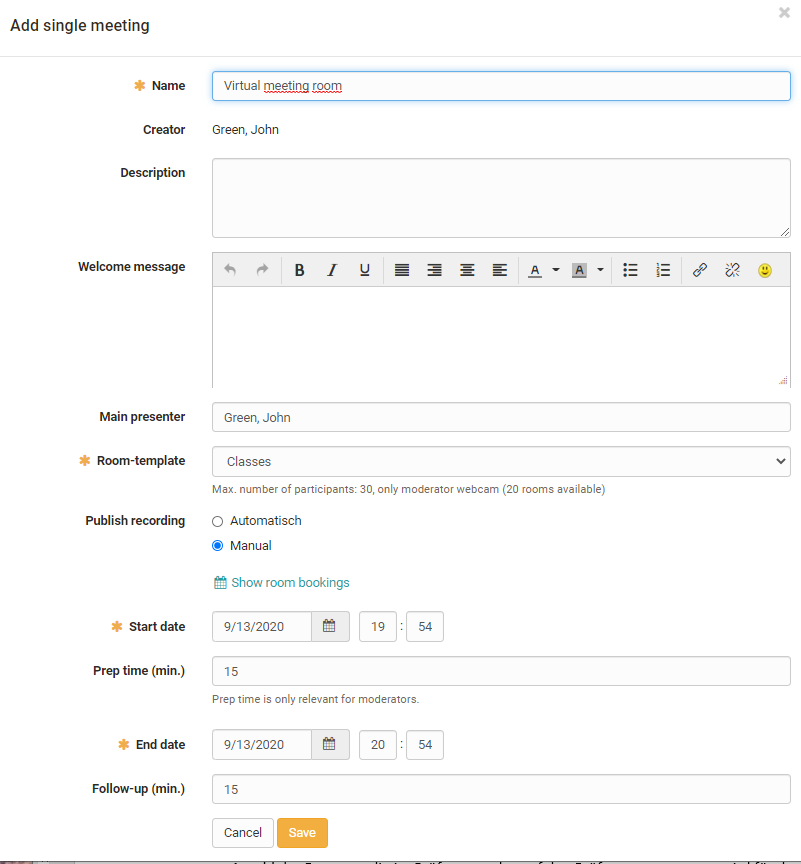The image size is (801, 864).
Task: Click the text color swatch button
Action: point(535,270)
